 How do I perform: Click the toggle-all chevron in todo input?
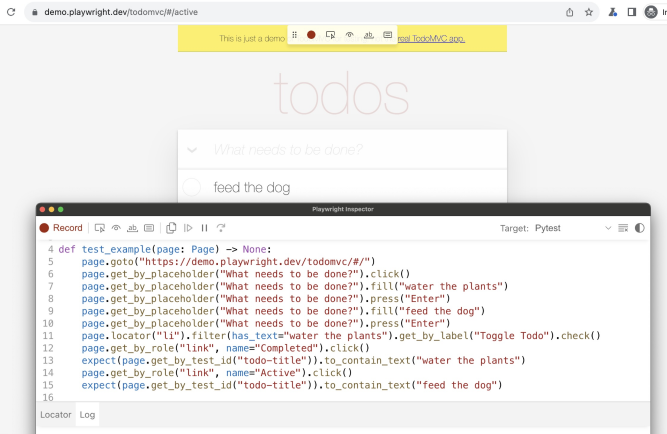(192, 150)
